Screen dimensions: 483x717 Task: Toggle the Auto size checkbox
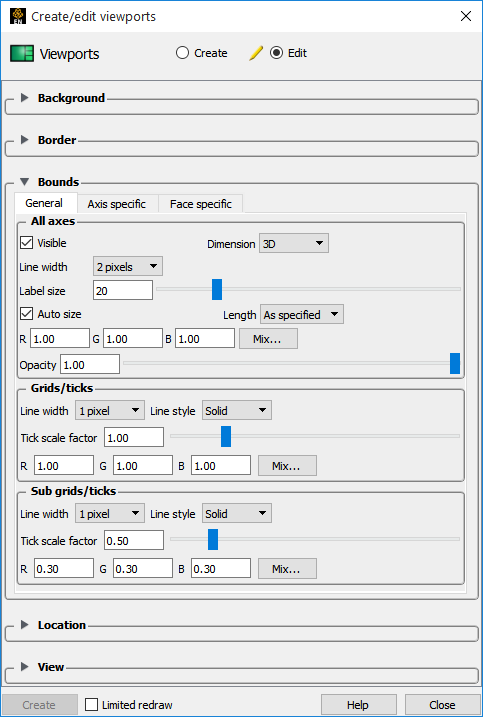click(x=27, y=314)
